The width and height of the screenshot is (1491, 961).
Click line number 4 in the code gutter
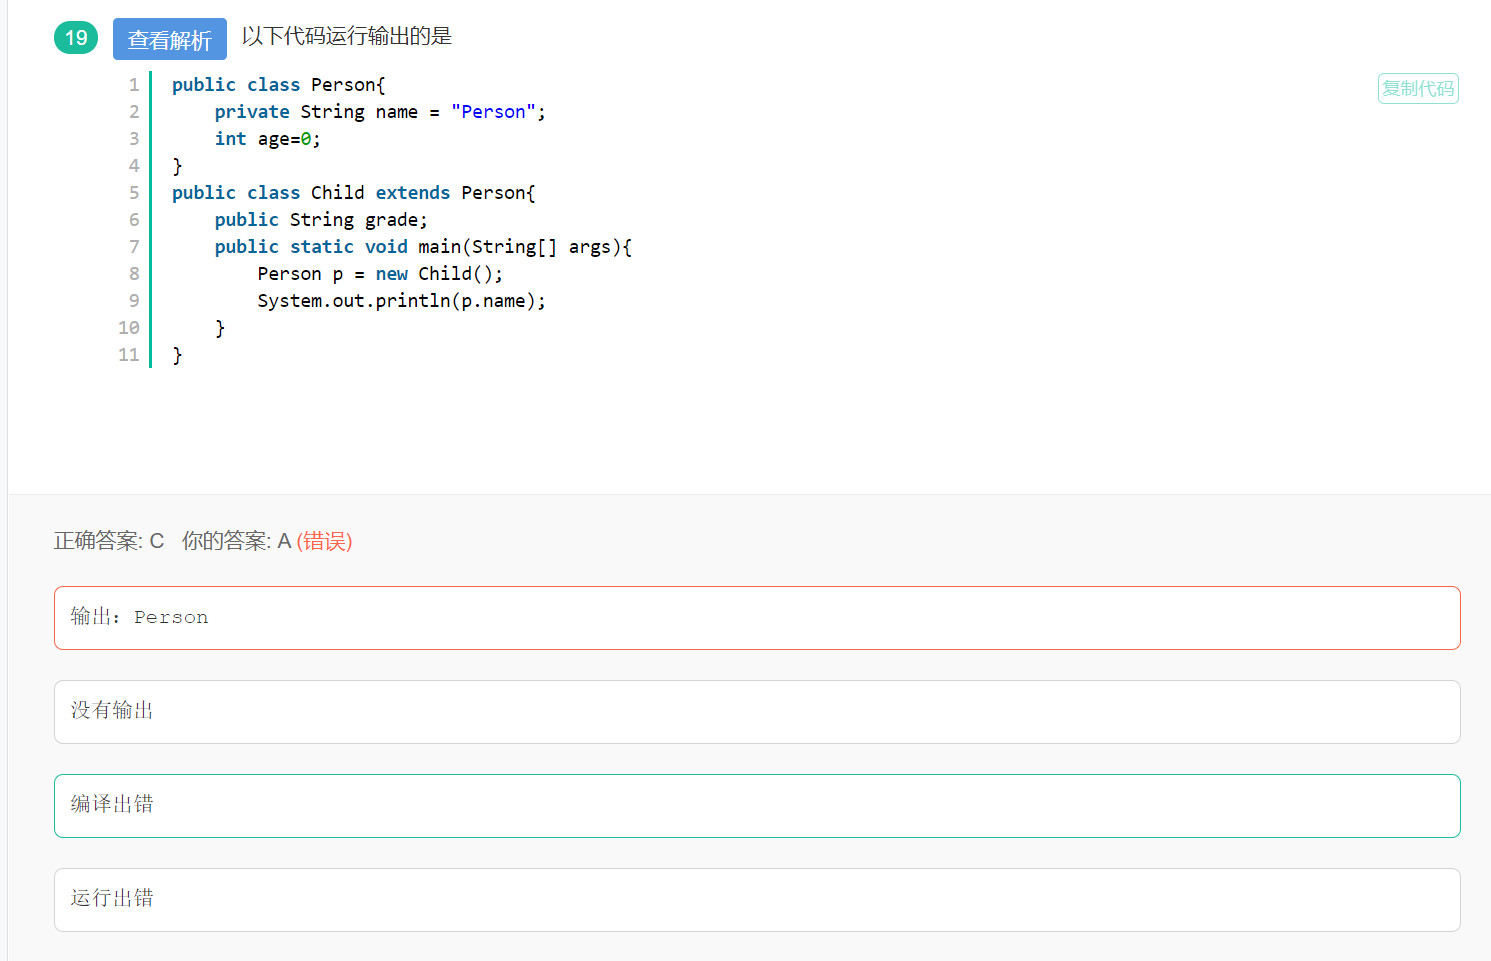coord(134,166)
